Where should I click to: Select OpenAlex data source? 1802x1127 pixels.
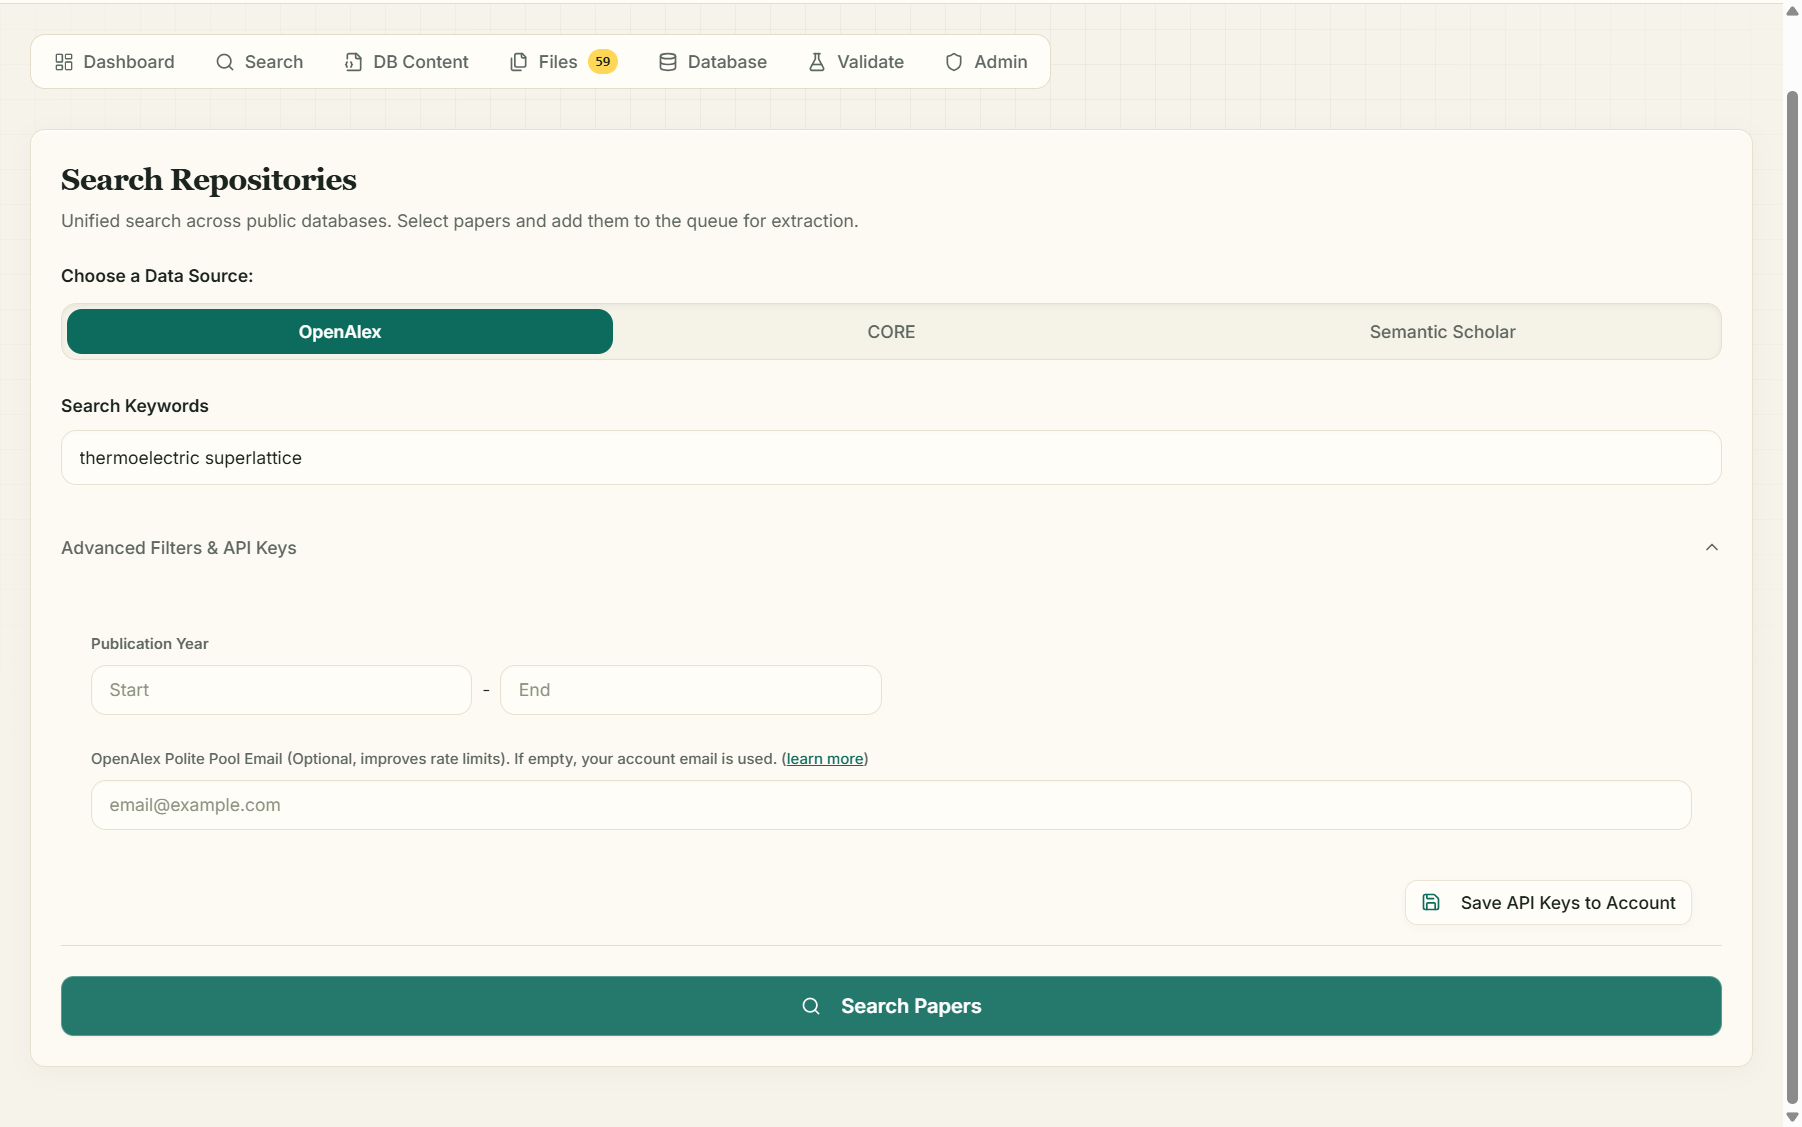pos(340,332)
